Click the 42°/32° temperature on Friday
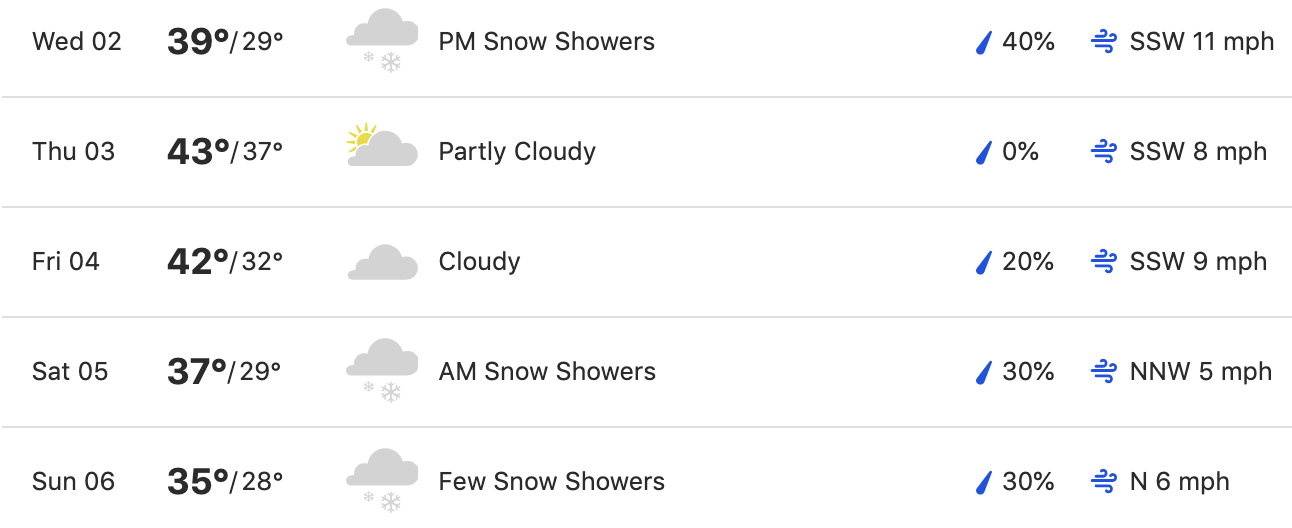 coord(225,262)
